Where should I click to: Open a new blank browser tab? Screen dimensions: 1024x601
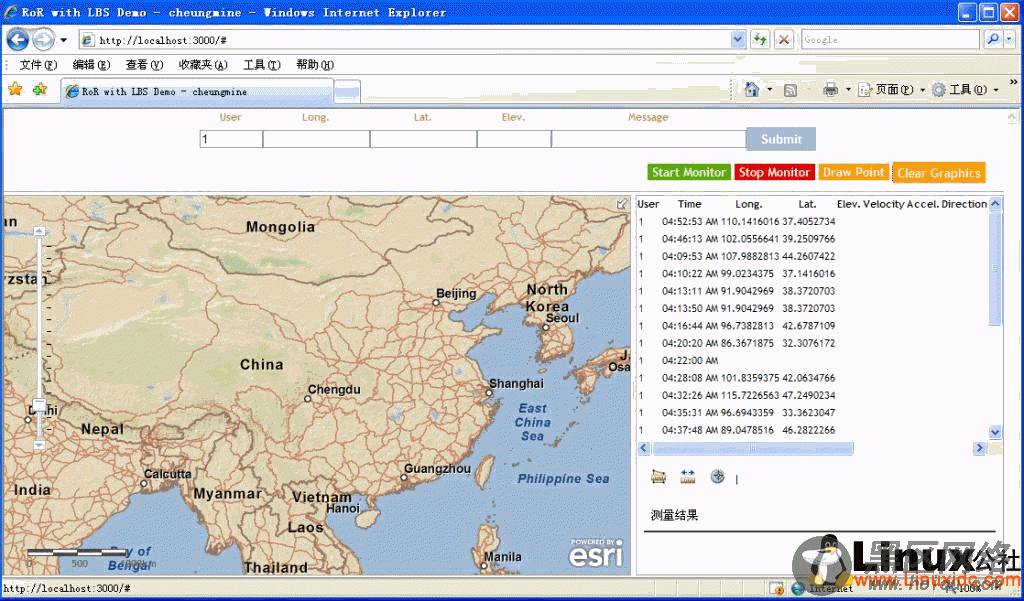coord(347,92)
